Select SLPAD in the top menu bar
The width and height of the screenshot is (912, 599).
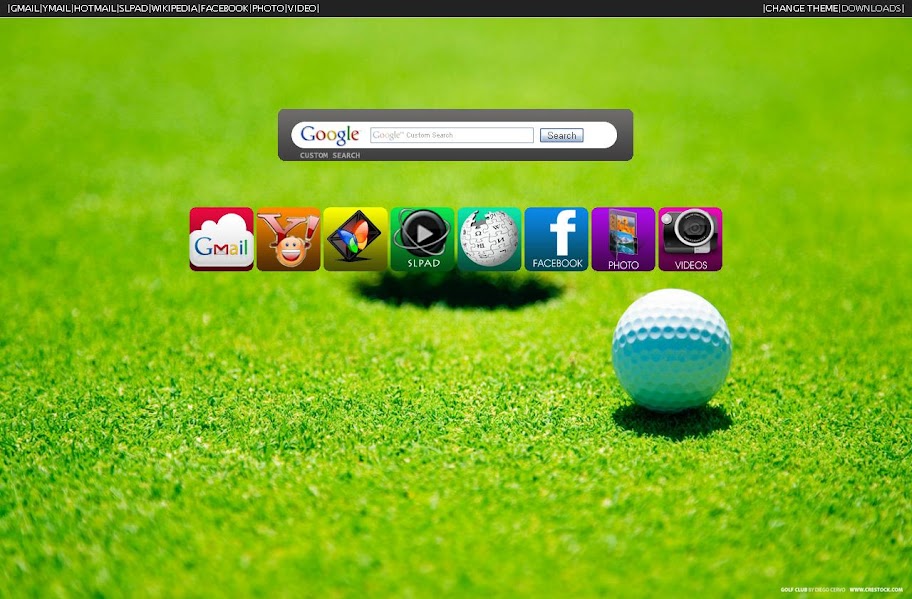point(133,8)
